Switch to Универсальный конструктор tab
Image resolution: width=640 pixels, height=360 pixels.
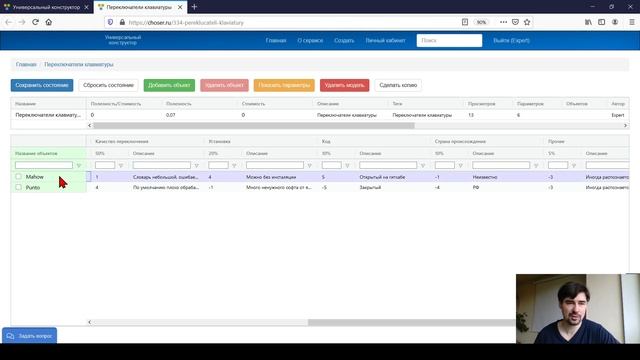(46, 7)
